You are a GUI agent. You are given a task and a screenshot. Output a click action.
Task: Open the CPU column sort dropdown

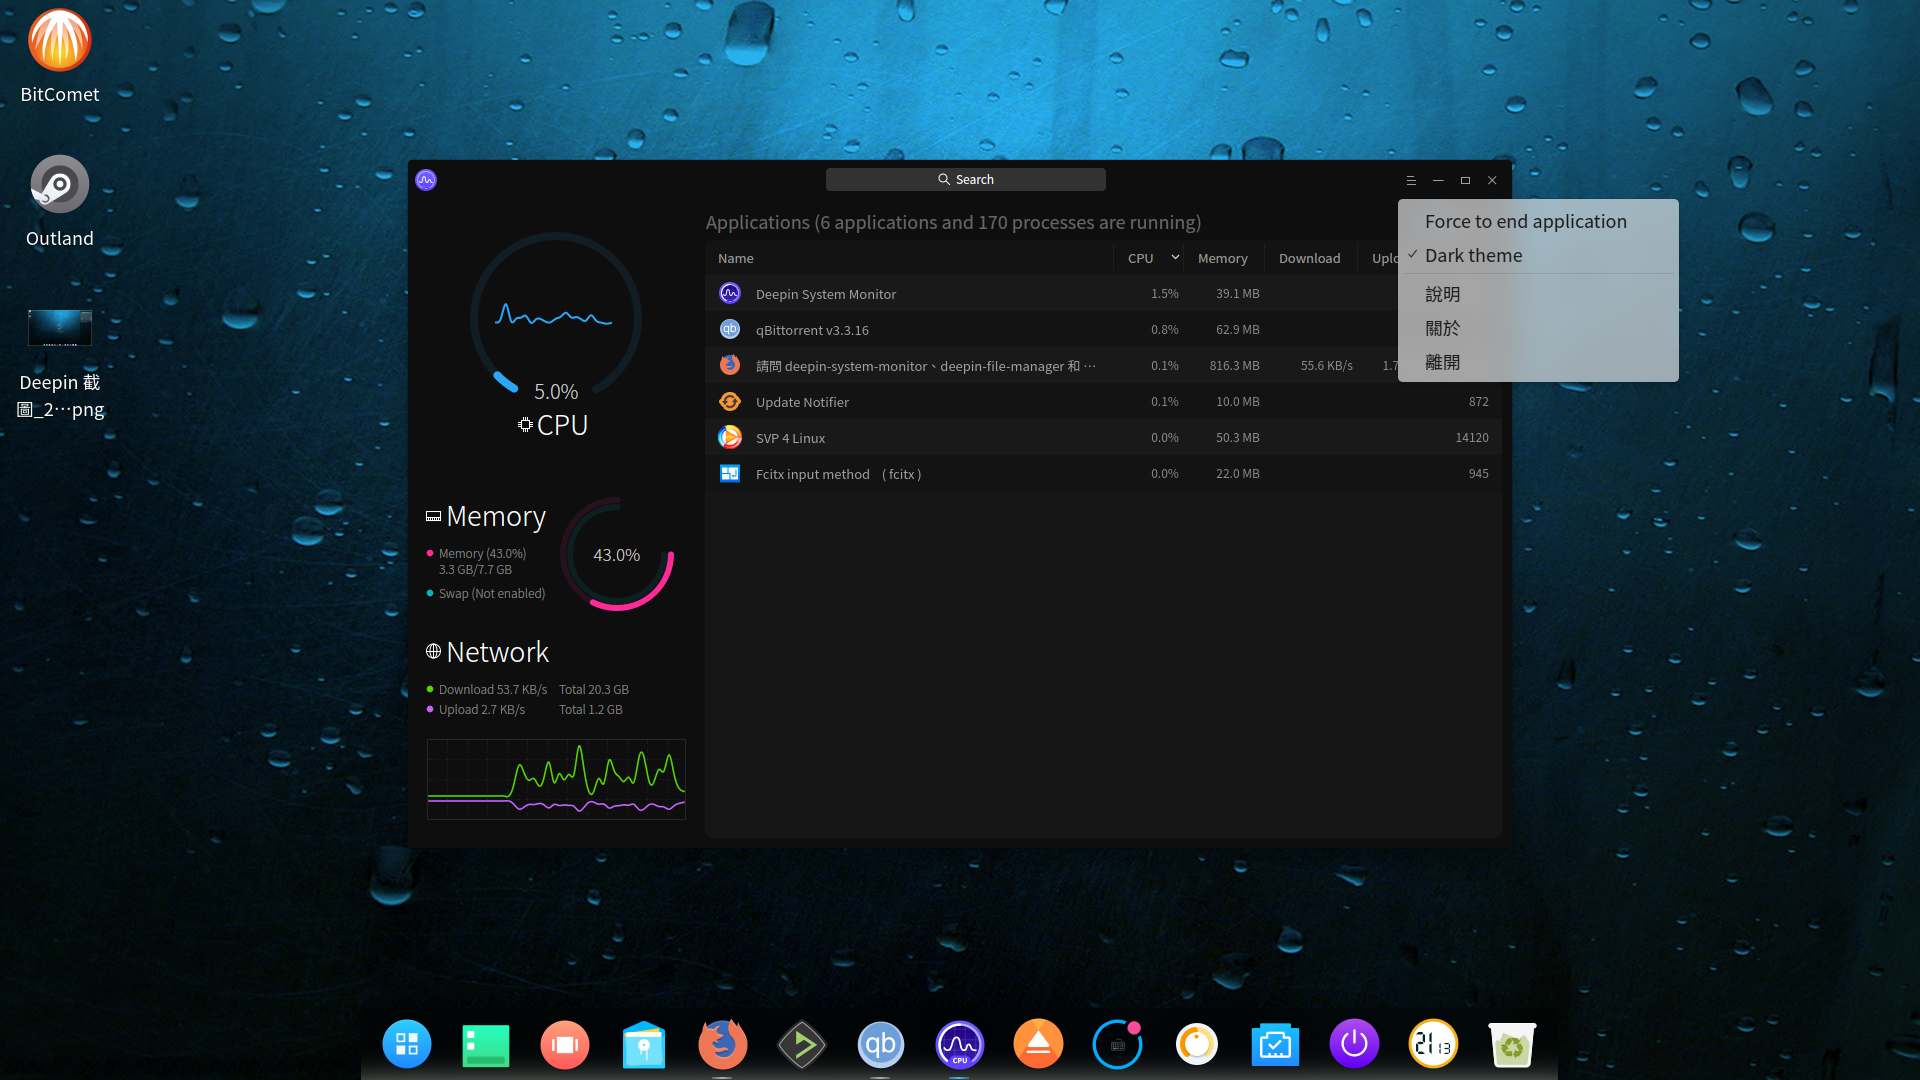point(1177,257)
